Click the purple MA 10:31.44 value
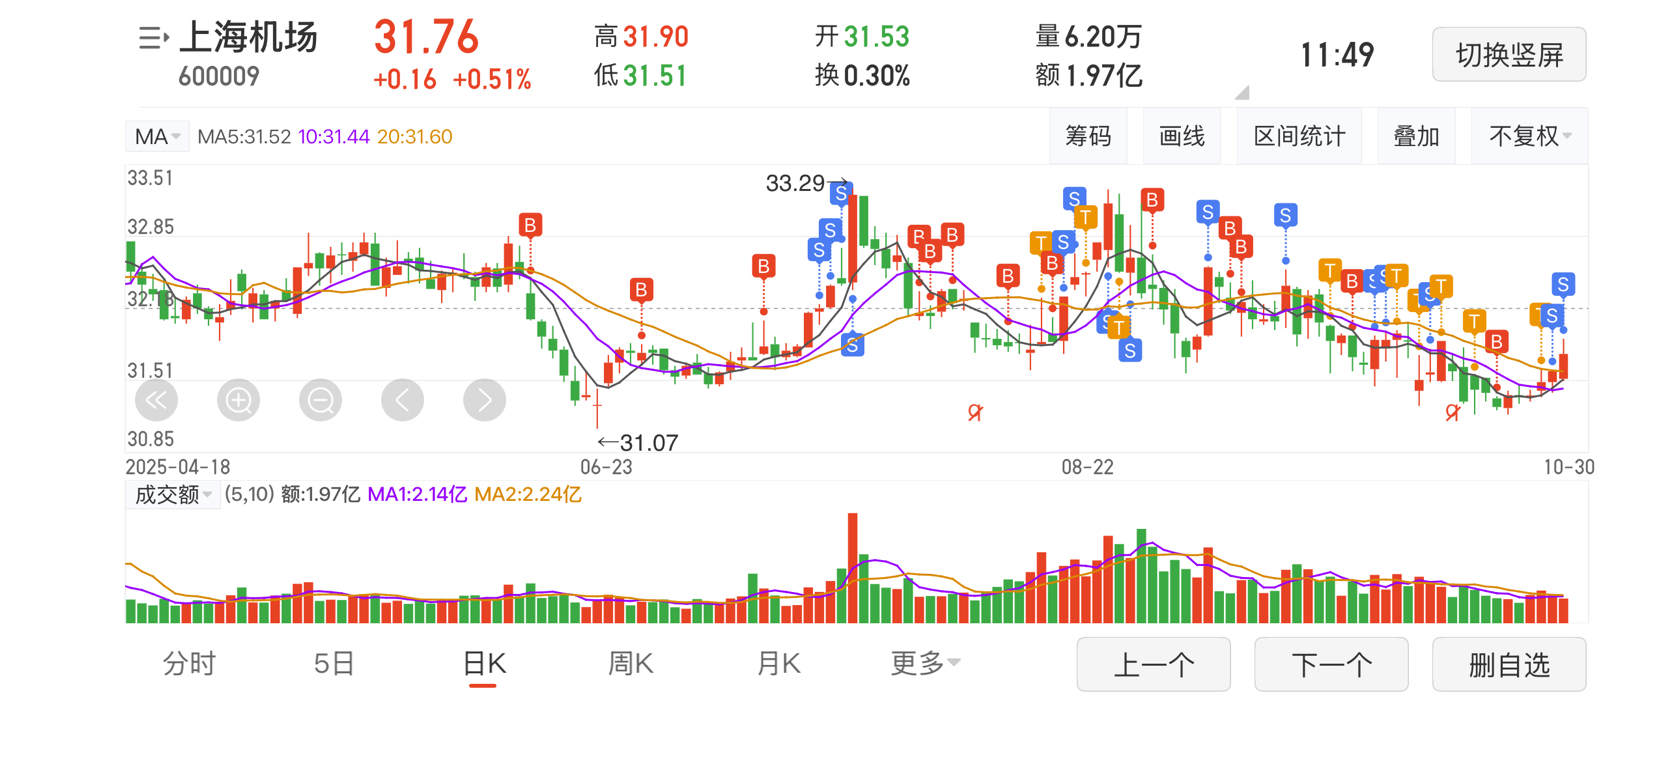The height and width of the screenshot is (769, 1665). point(334,137)
